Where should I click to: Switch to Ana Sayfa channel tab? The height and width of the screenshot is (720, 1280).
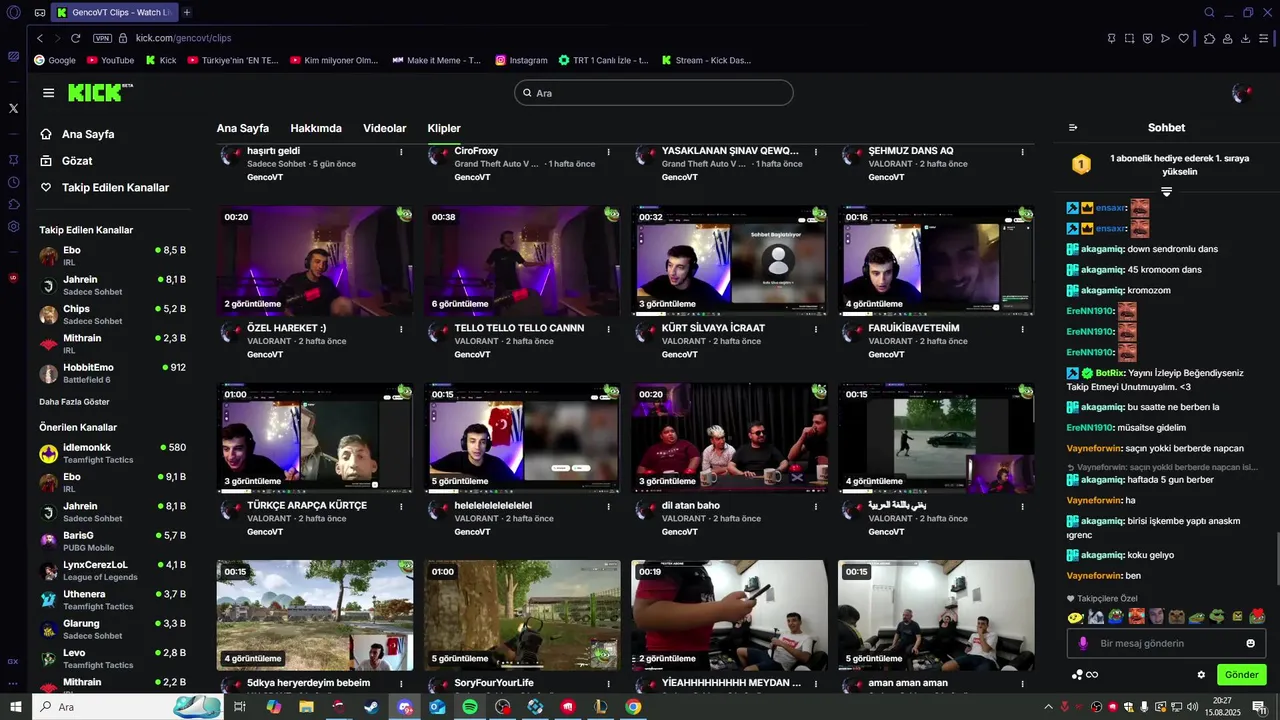pos(243,128)
